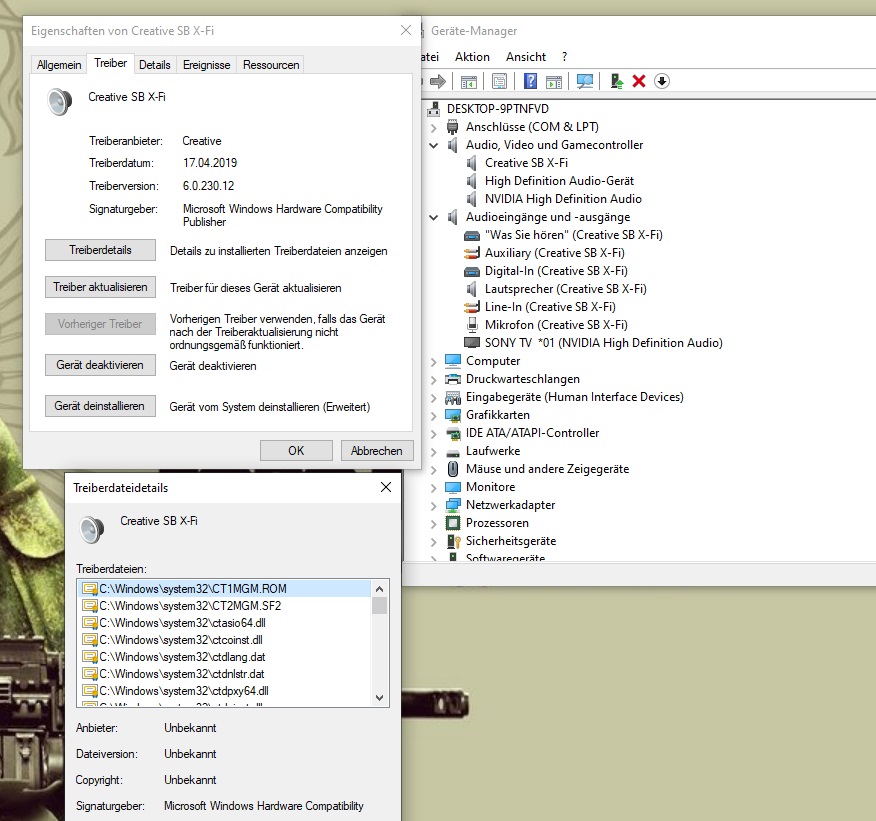Open the ? help menu
The image size is (876, 821).
[565, 57]
